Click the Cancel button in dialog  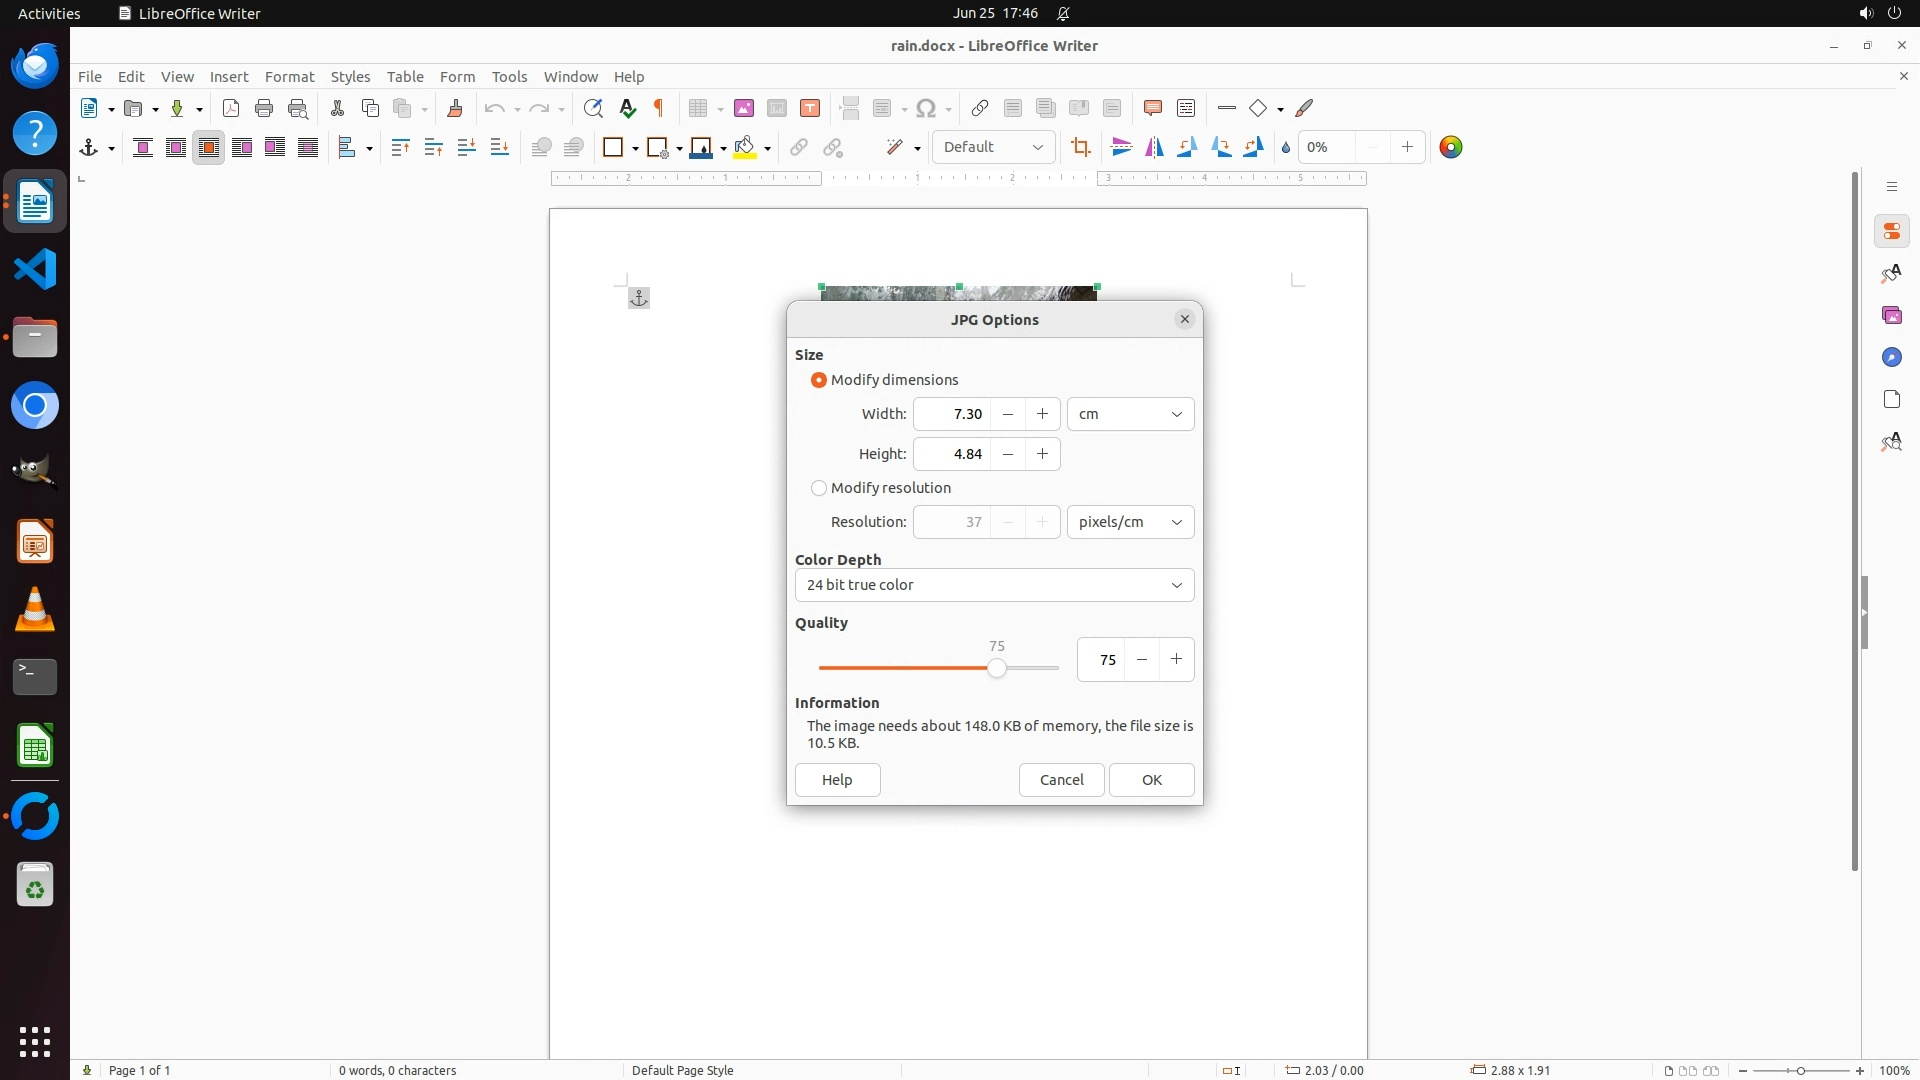(1061, 780)
